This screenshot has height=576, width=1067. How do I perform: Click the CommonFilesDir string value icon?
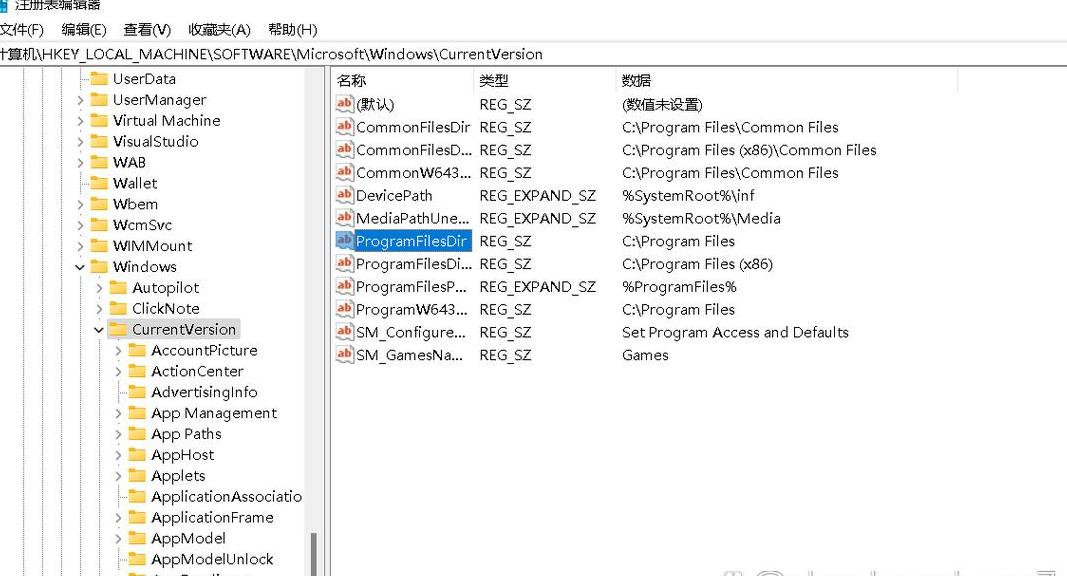[345, 127]
